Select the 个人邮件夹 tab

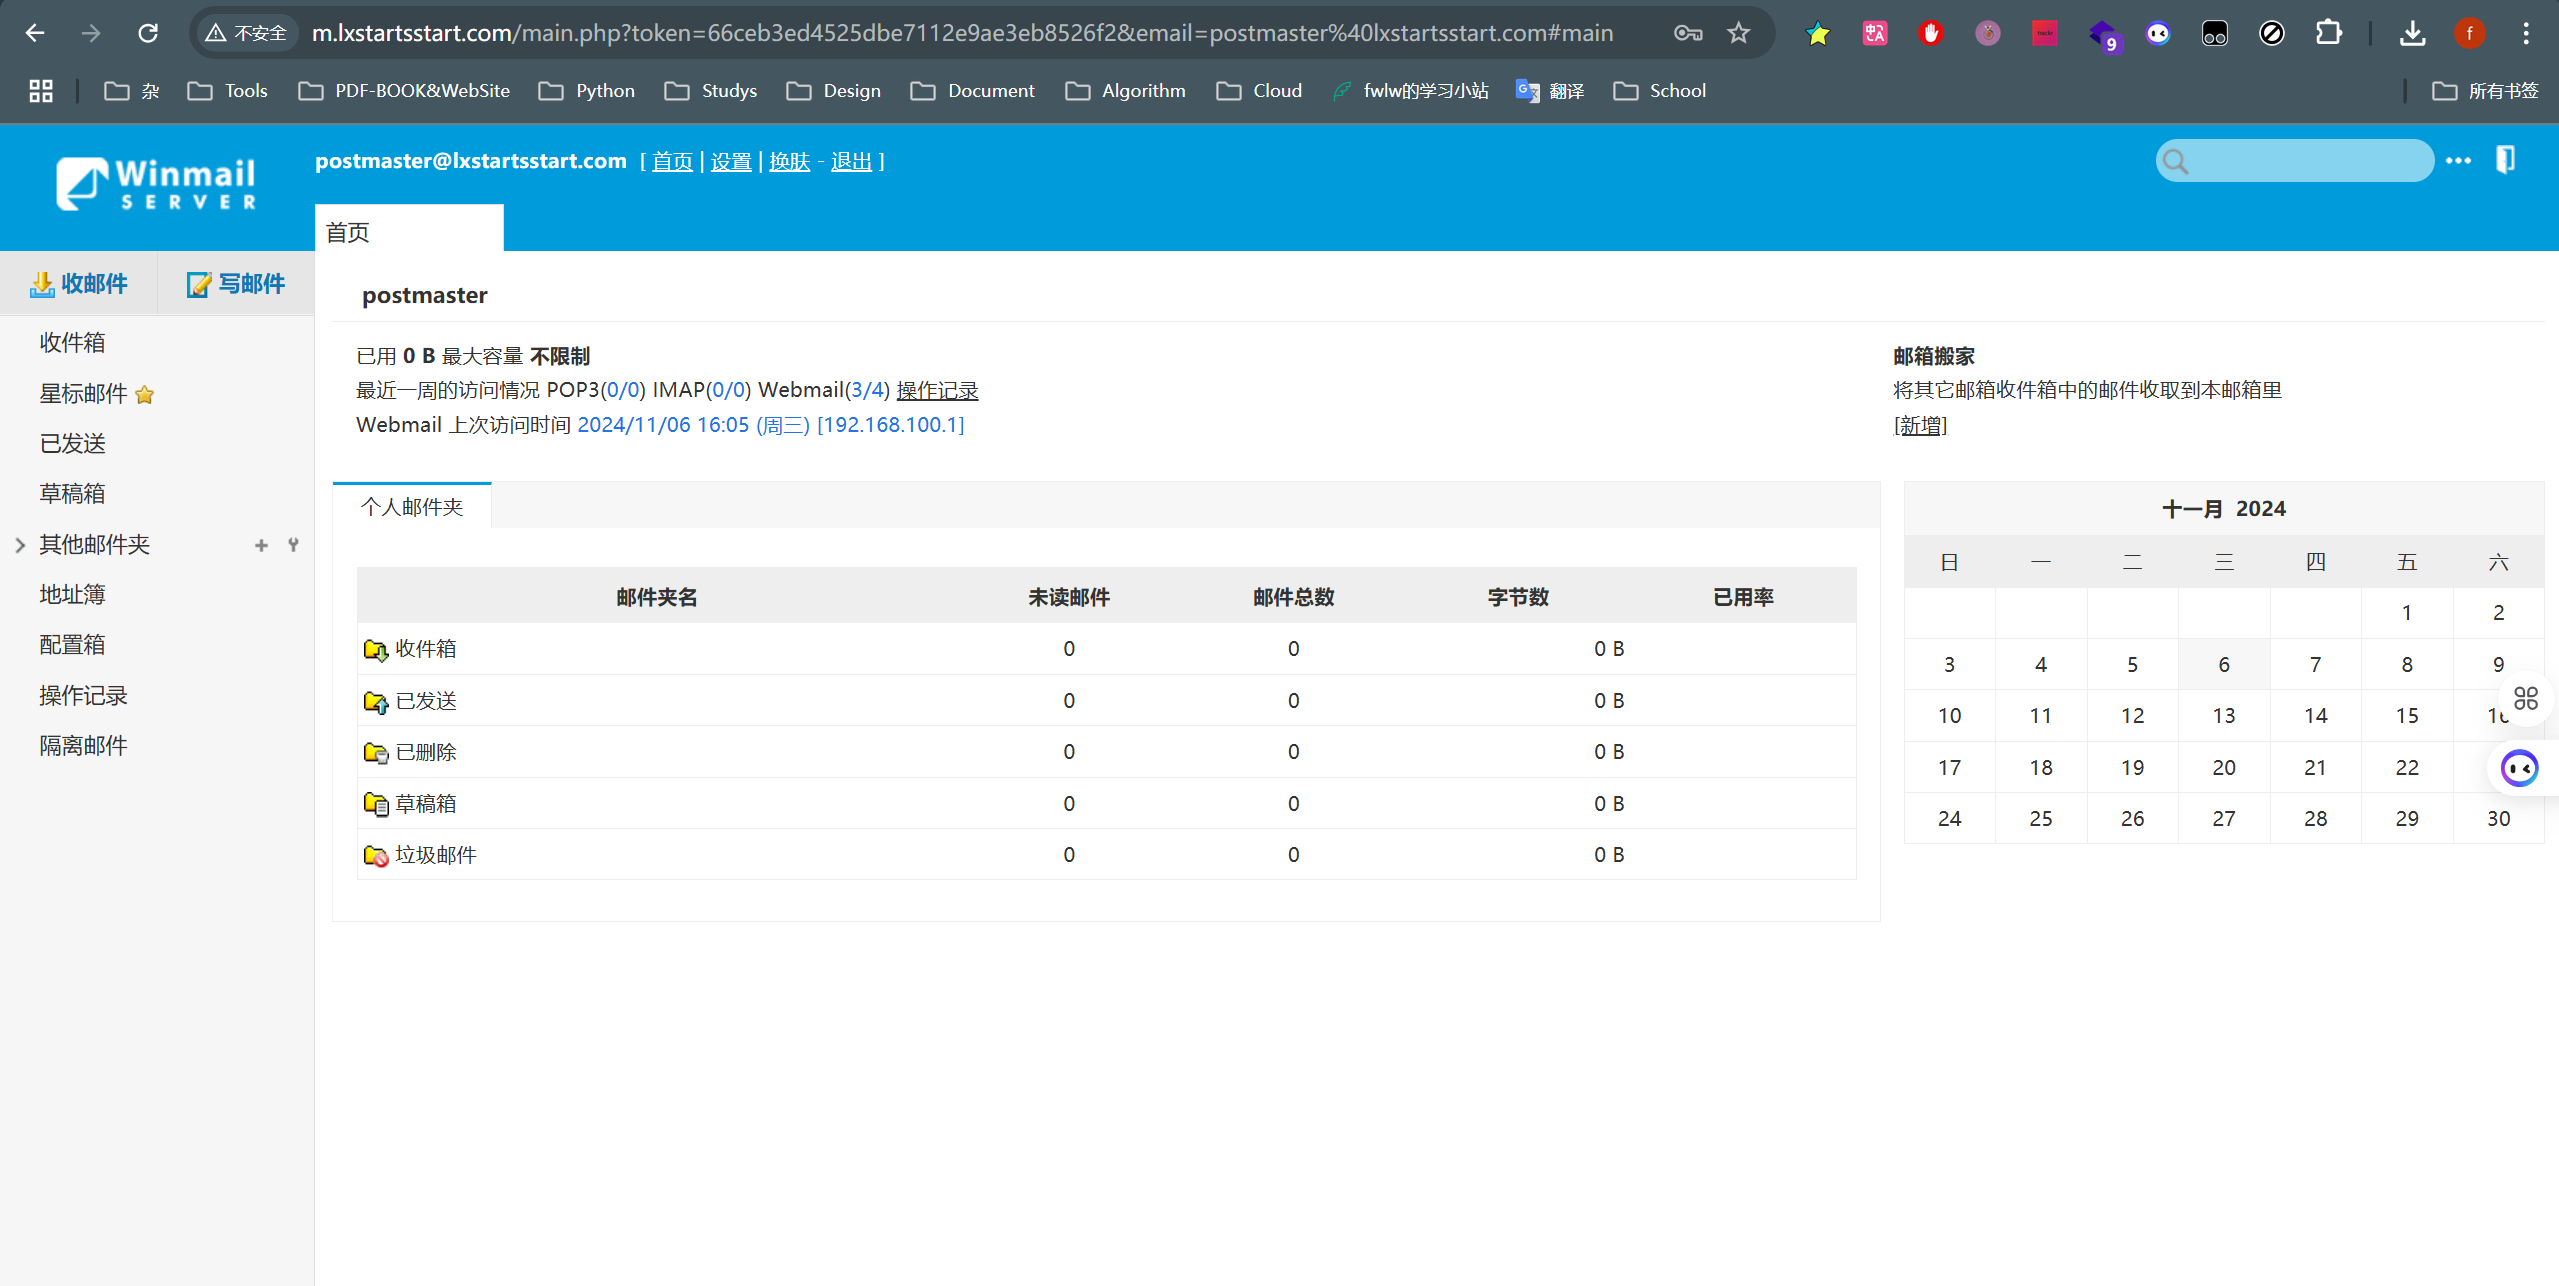[x=412, y=506]
